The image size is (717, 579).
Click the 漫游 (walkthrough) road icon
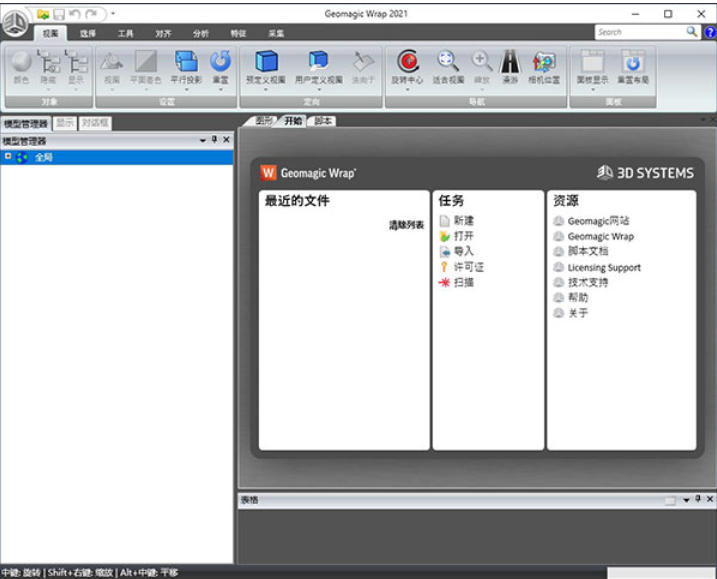[510, 62]
